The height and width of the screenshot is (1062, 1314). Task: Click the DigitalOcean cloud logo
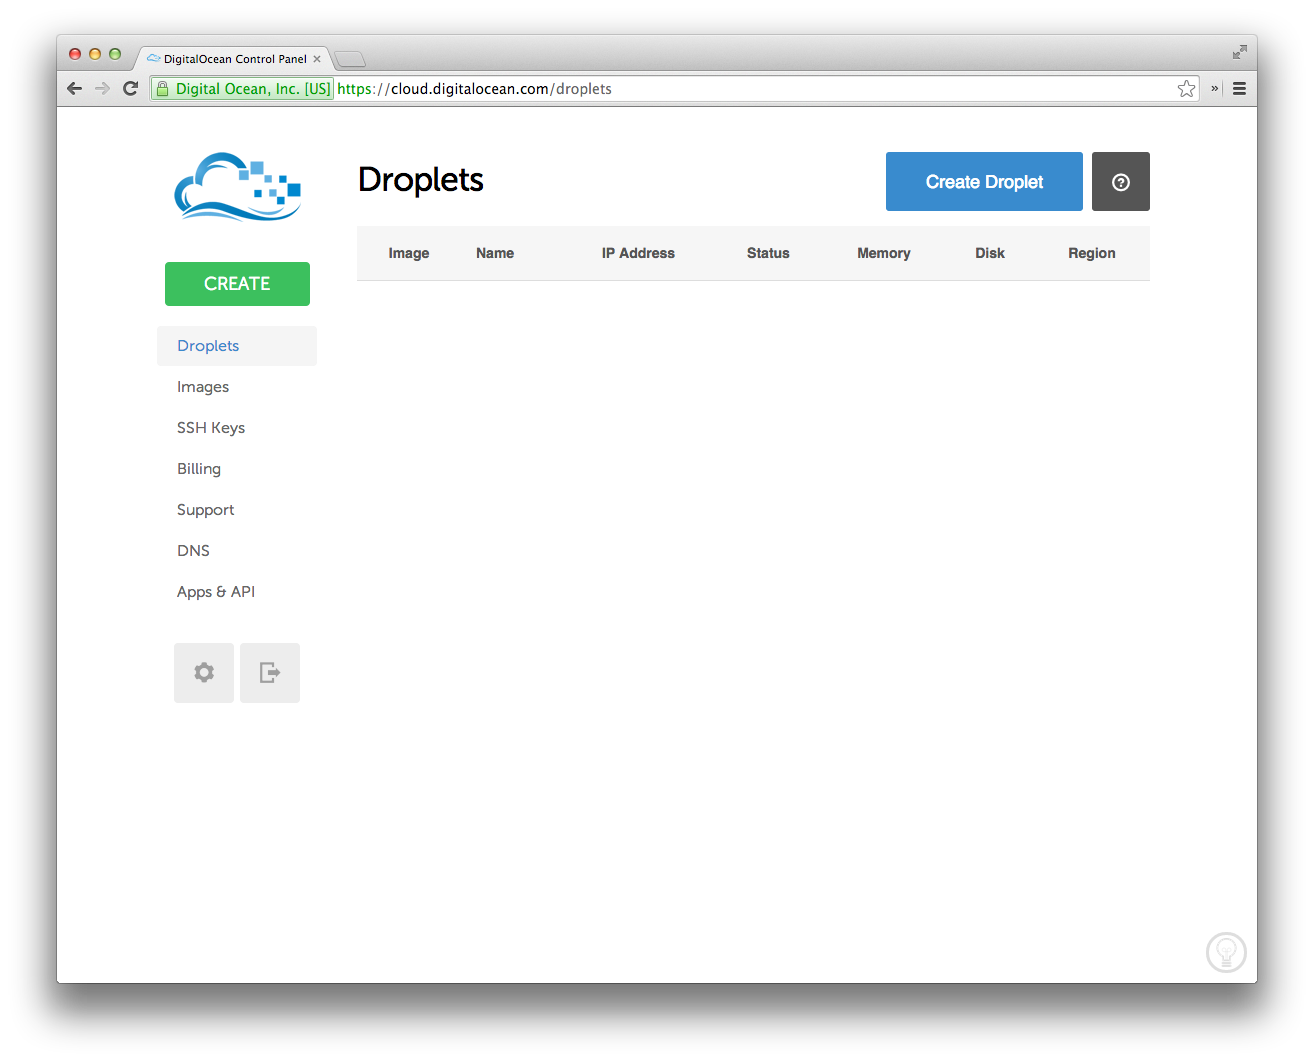pyautogui.click(x=238, y=186)
